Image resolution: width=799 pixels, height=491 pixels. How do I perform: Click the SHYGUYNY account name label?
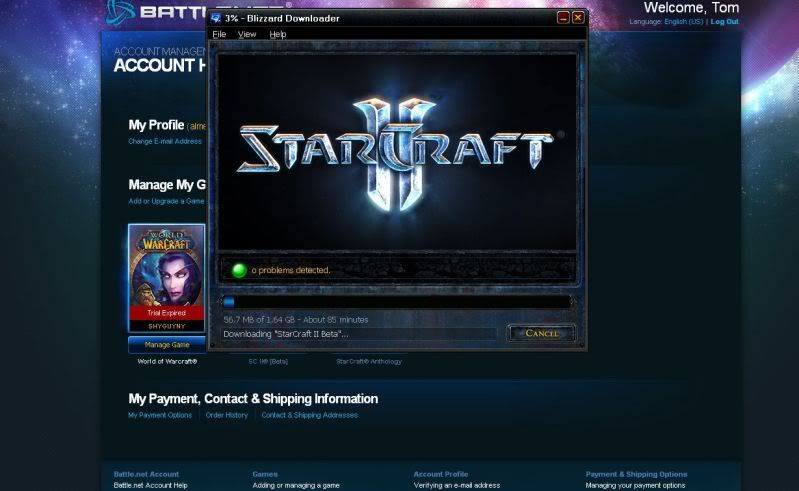point(167,326)
